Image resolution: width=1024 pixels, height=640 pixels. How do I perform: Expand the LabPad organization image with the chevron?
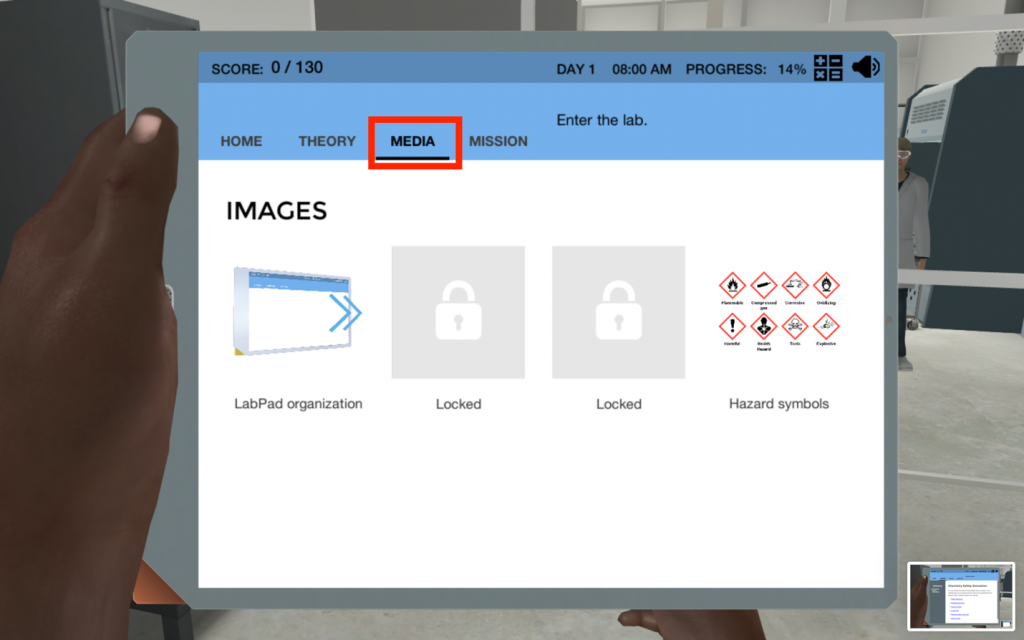tap(346, 313)
